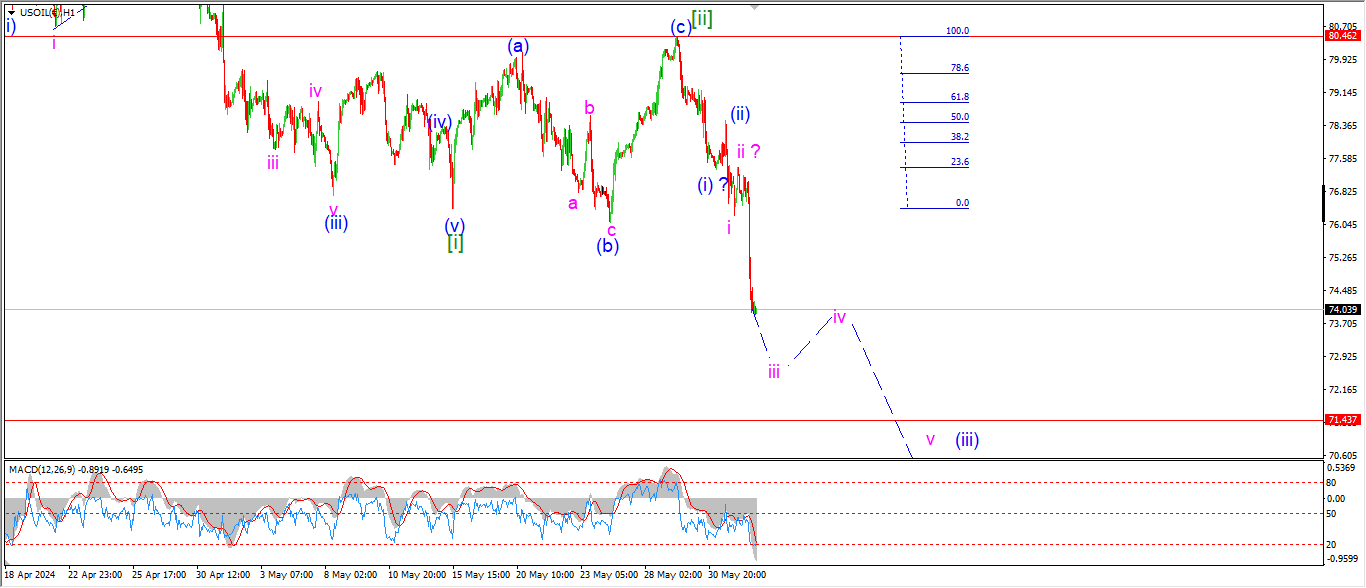This screenshot has height=588, width=1366.
Task: Click the gray chart shift triangle marker
Action: (755, 6)
